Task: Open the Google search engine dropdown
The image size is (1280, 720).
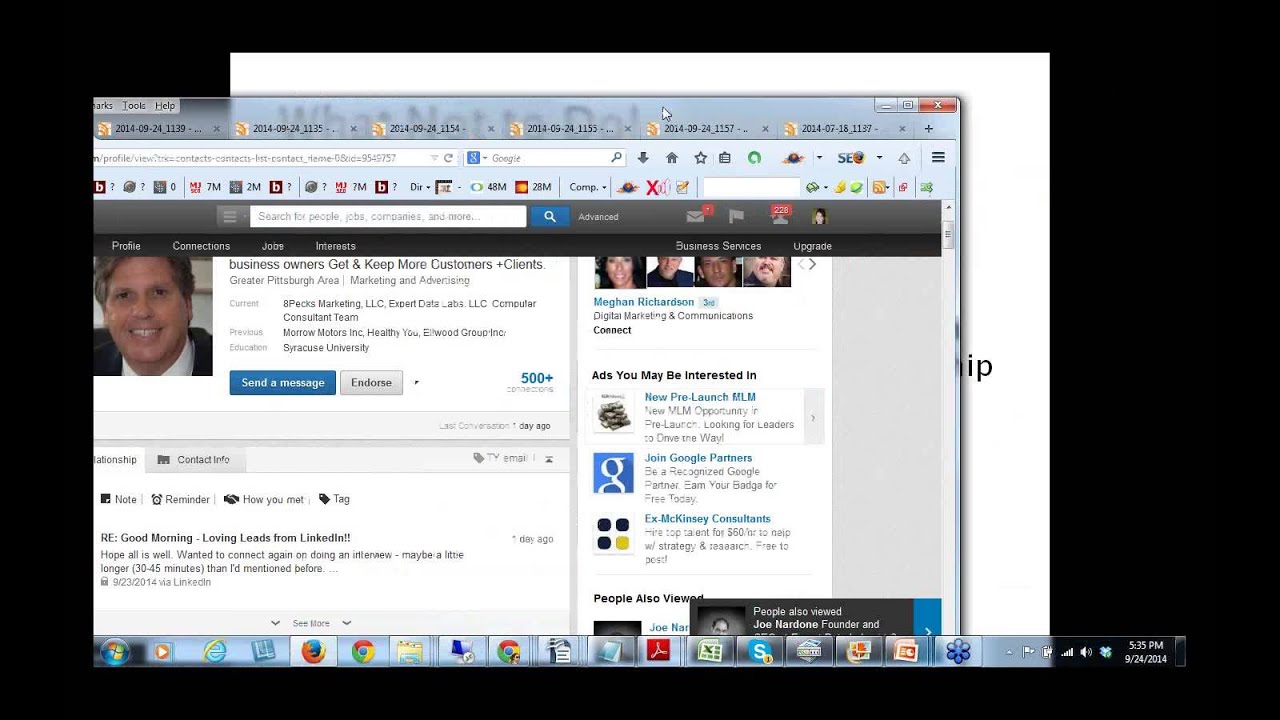Action: [478, 158]
